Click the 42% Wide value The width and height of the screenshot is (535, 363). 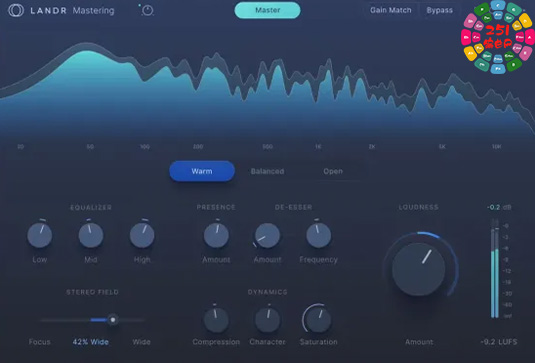(x=91, y=342)
